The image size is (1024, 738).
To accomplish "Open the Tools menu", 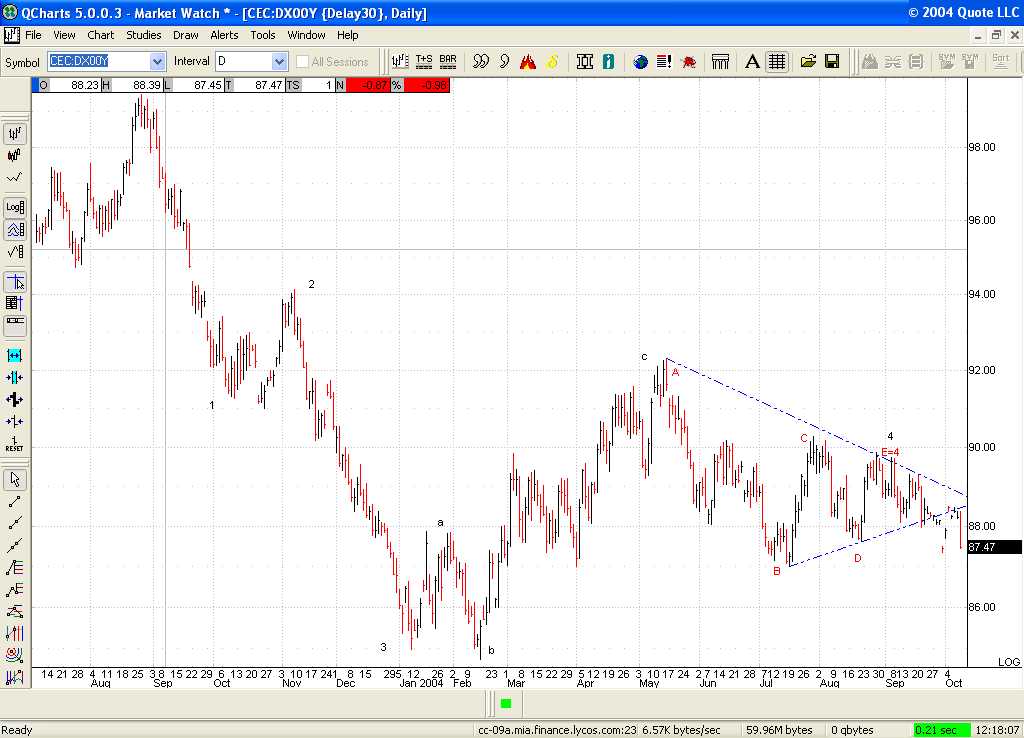I will pyautogui.click(x=263, y=35).
